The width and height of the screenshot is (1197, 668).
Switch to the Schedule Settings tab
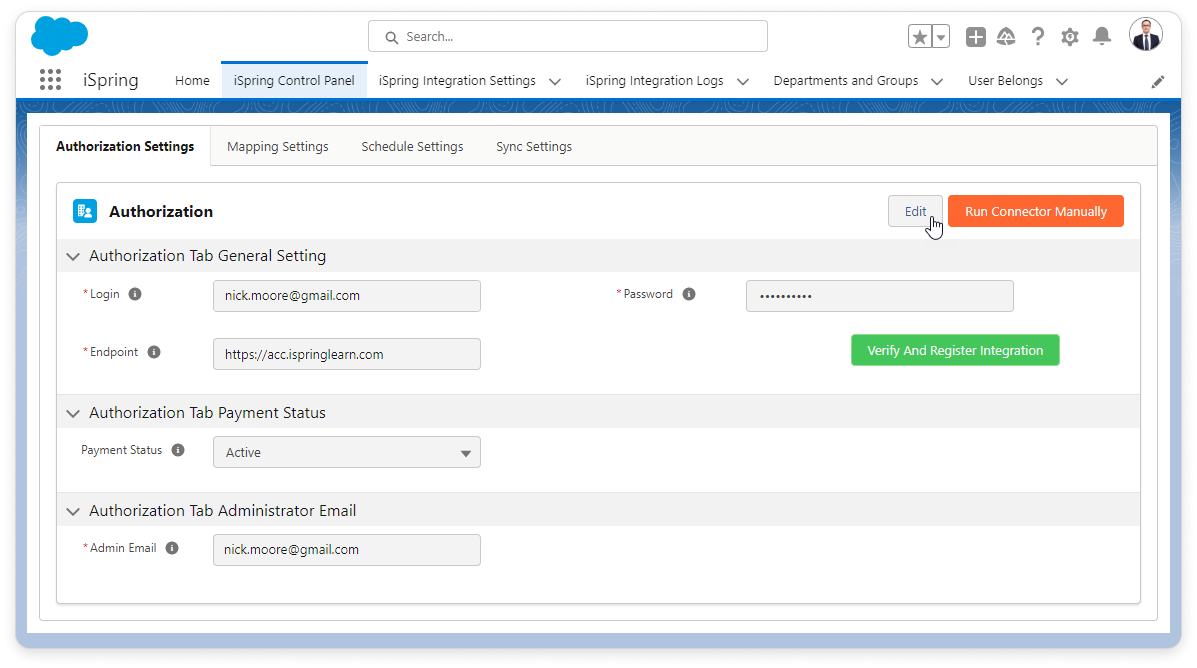pyautogui.click(x=412, y=146)
